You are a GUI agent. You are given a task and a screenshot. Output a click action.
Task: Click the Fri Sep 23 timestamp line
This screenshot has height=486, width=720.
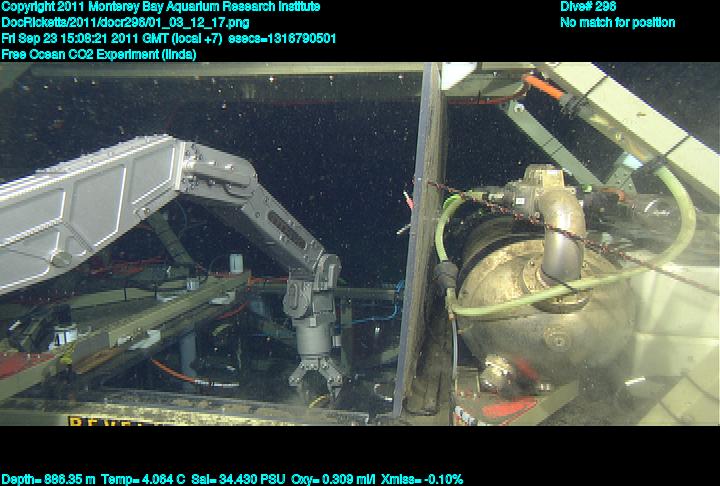click(183, 39)
